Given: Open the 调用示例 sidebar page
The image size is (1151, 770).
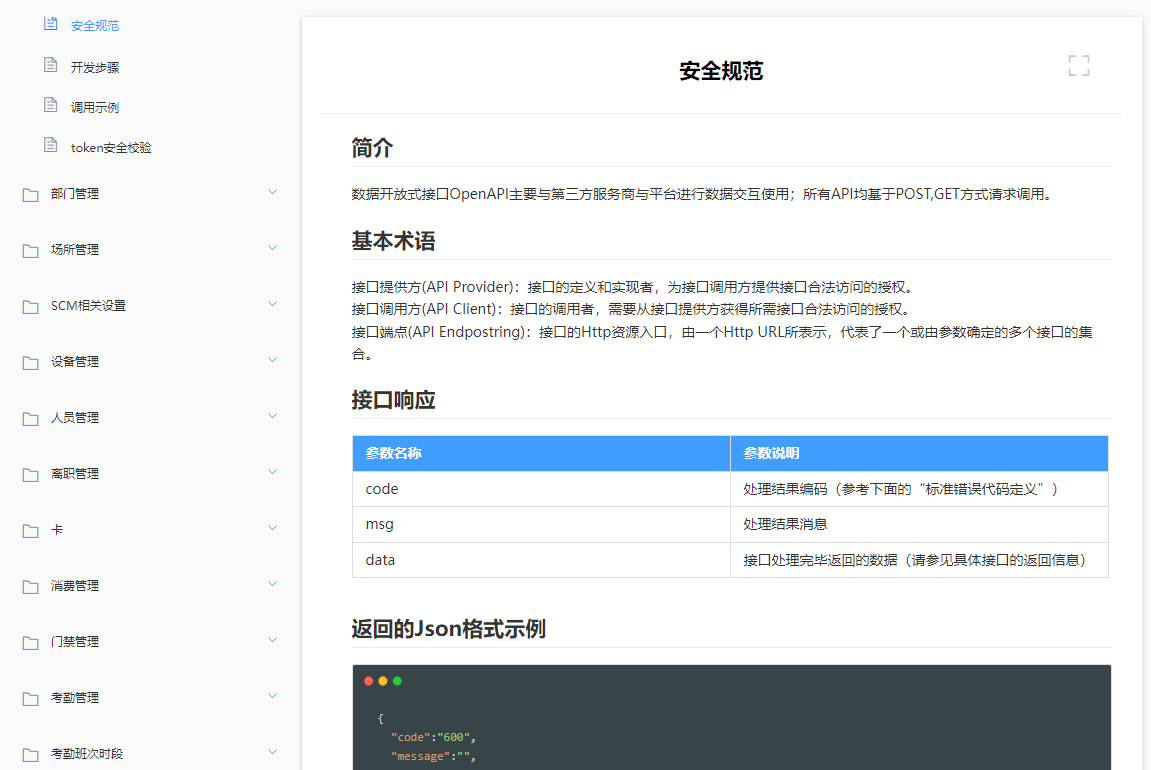Looking at the screenshot, I should coord(95,107).
